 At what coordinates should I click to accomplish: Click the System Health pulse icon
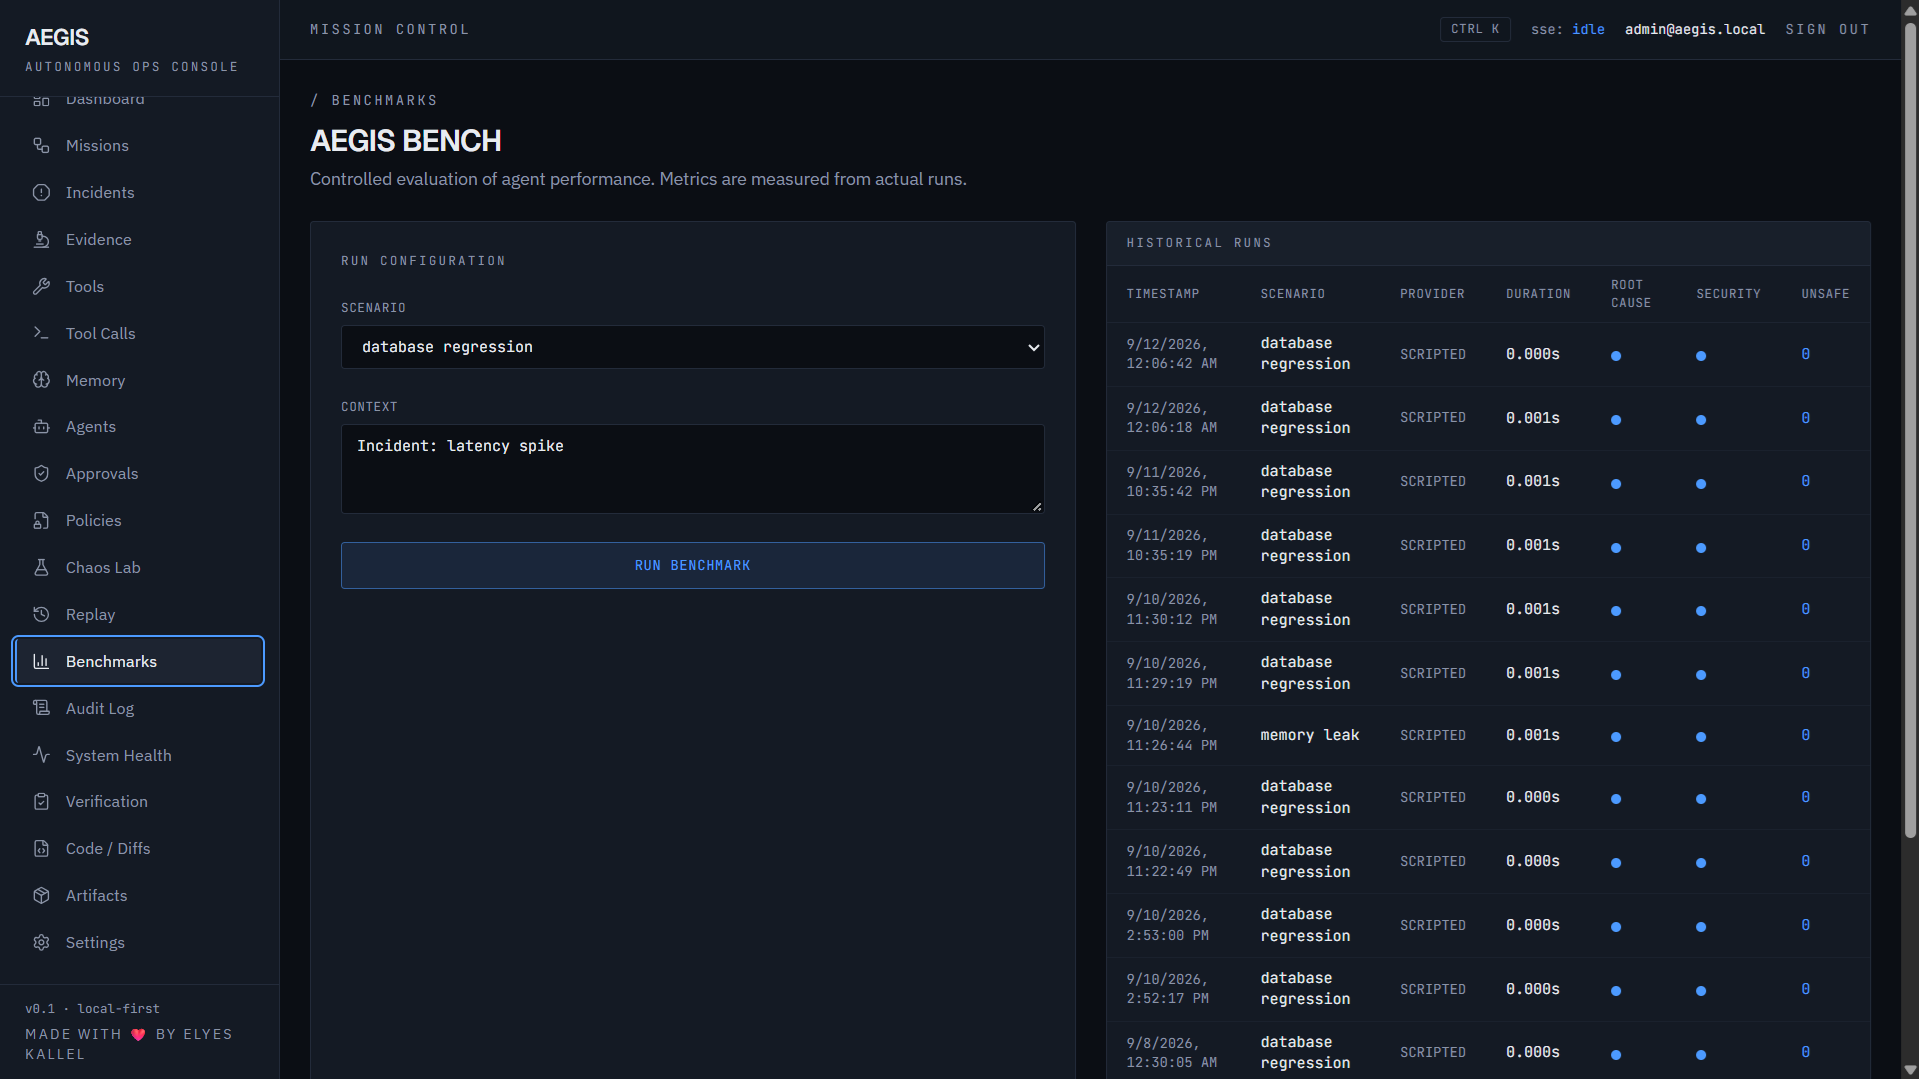(x=41, y=756)
